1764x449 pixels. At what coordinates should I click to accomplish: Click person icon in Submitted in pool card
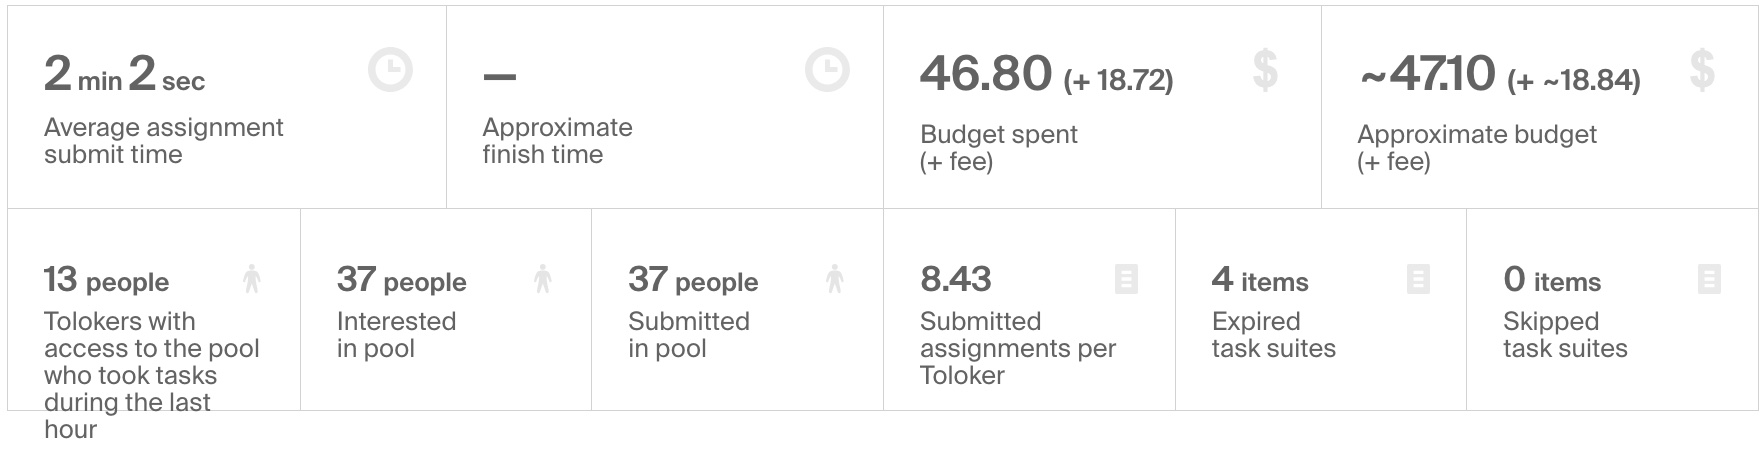835,279
